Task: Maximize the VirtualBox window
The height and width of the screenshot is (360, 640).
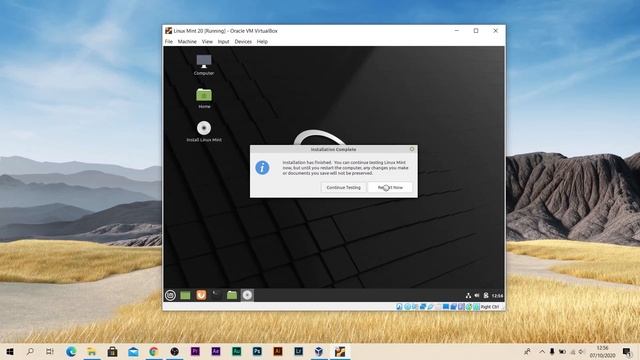Action: 476,31
